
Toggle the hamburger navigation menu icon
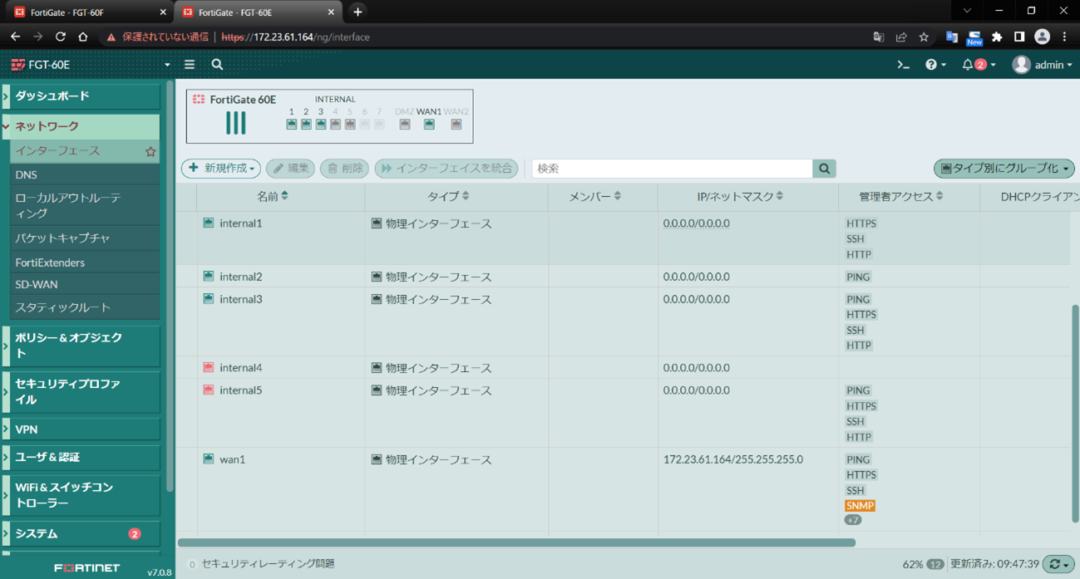(189, 65)
